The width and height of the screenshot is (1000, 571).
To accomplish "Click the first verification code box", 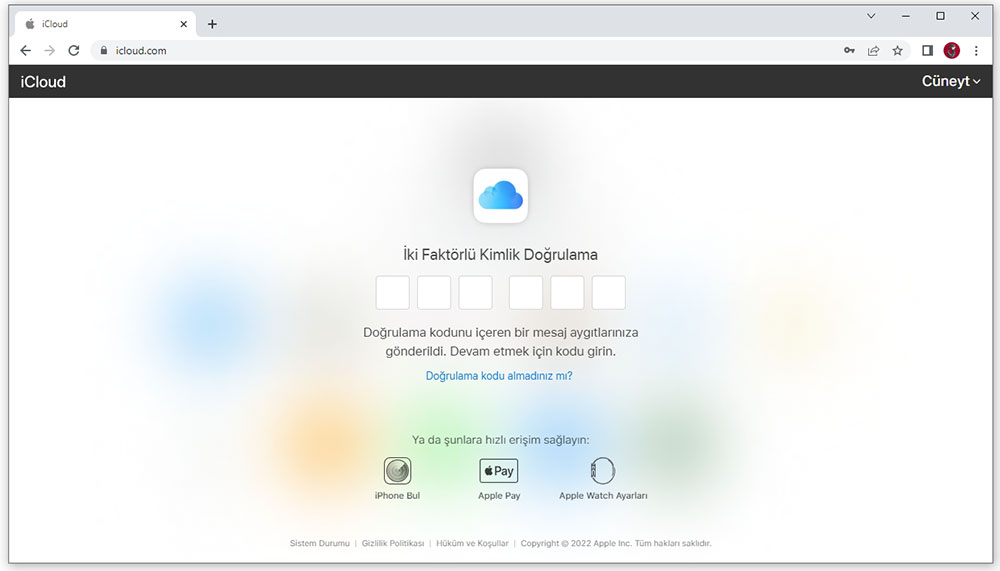I will (392, 293).
